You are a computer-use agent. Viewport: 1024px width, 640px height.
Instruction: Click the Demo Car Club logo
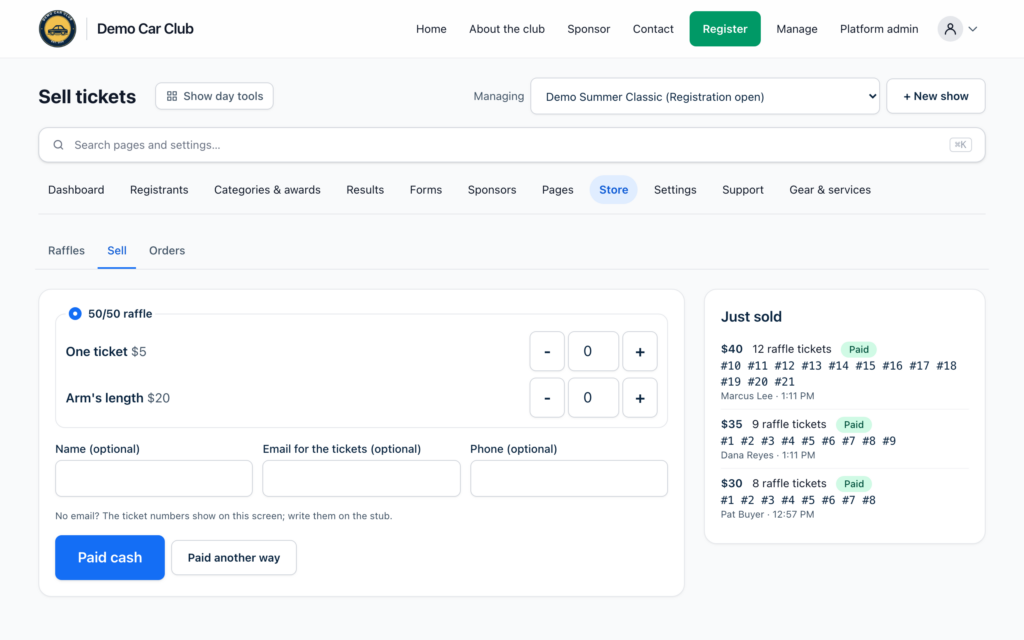[57, 29]
